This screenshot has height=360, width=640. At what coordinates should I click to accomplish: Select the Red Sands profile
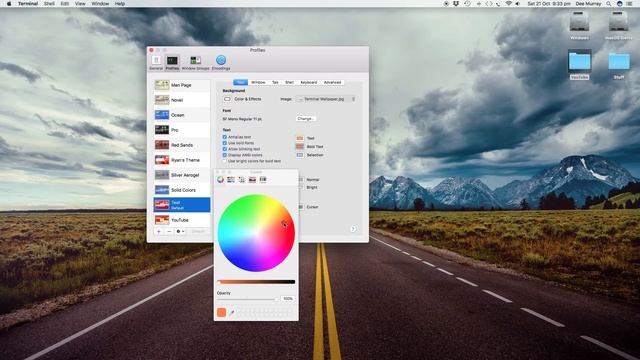182,145
